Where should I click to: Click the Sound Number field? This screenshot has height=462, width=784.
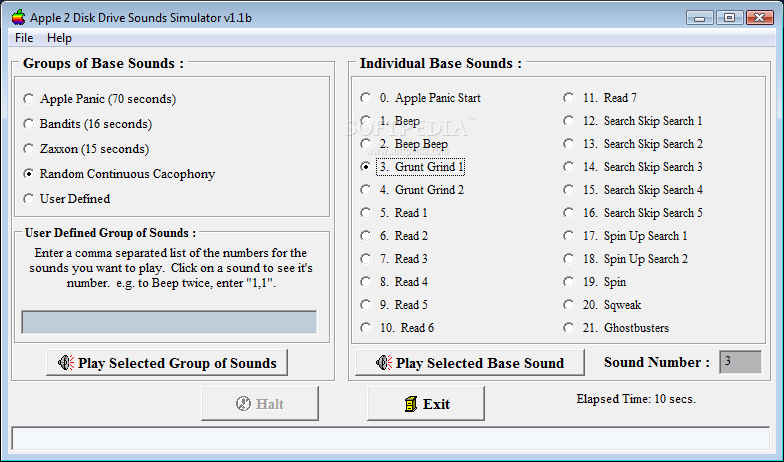740,362
